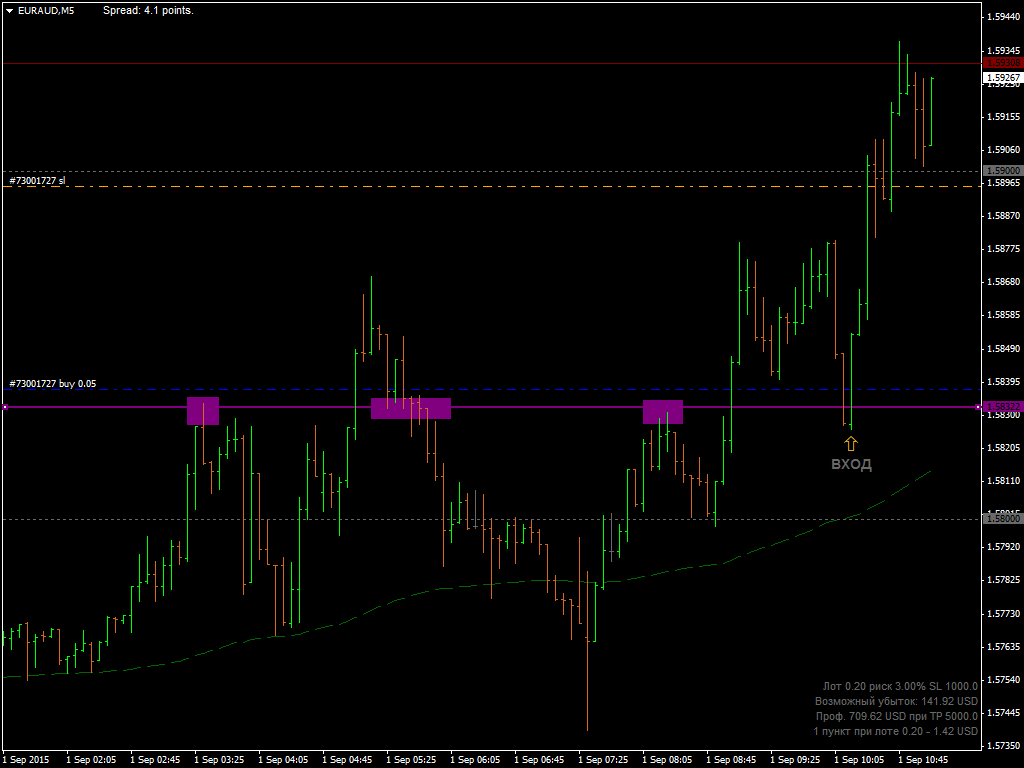Click the 1.58585 price scale value
Screen dimensions: 1024x768
pyautogui.click(x=1004, y=315)
